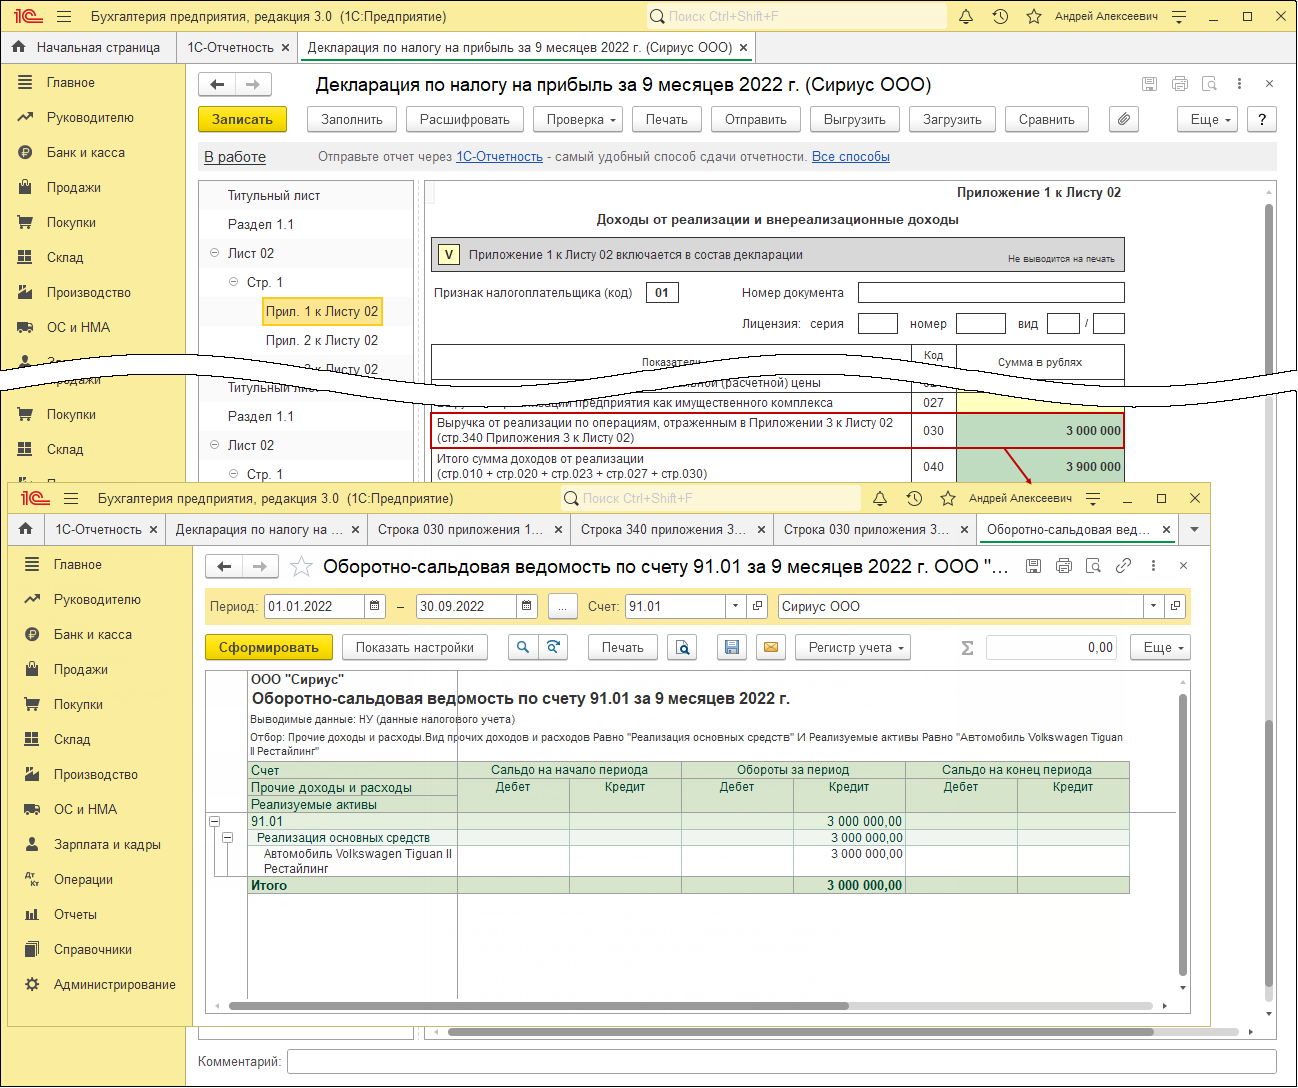Open main menu hamburger in declaration window header

pyautogui.click(x=64, y=16)
